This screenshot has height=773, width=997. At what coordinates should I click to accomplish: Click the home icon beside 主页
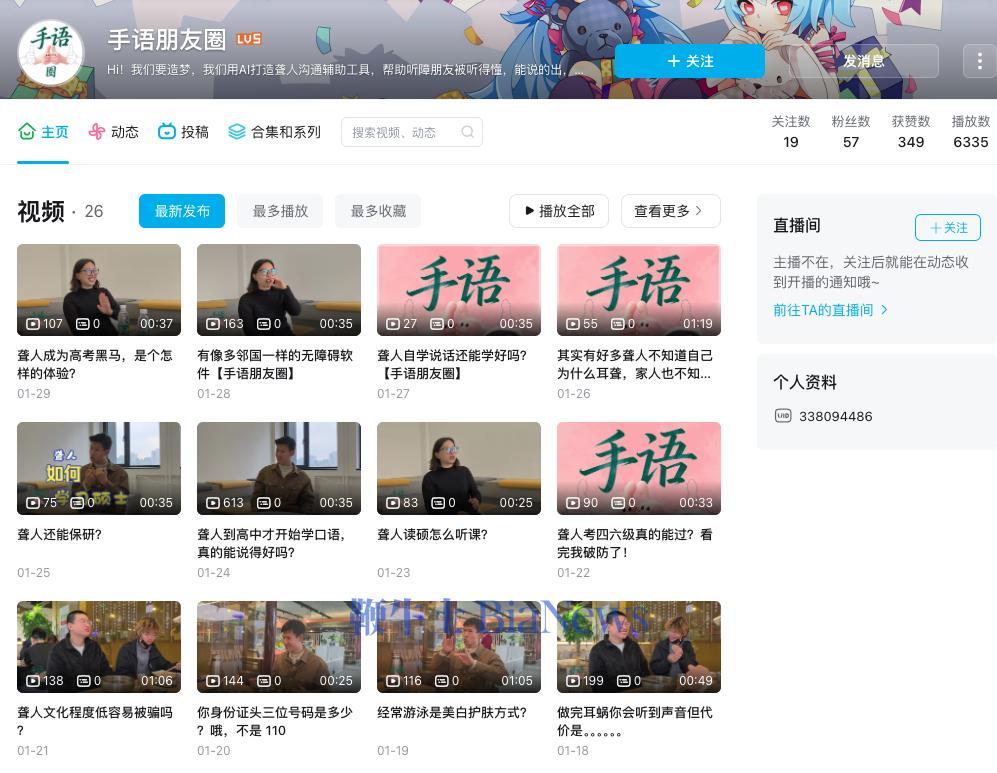[x=27, y=132]
